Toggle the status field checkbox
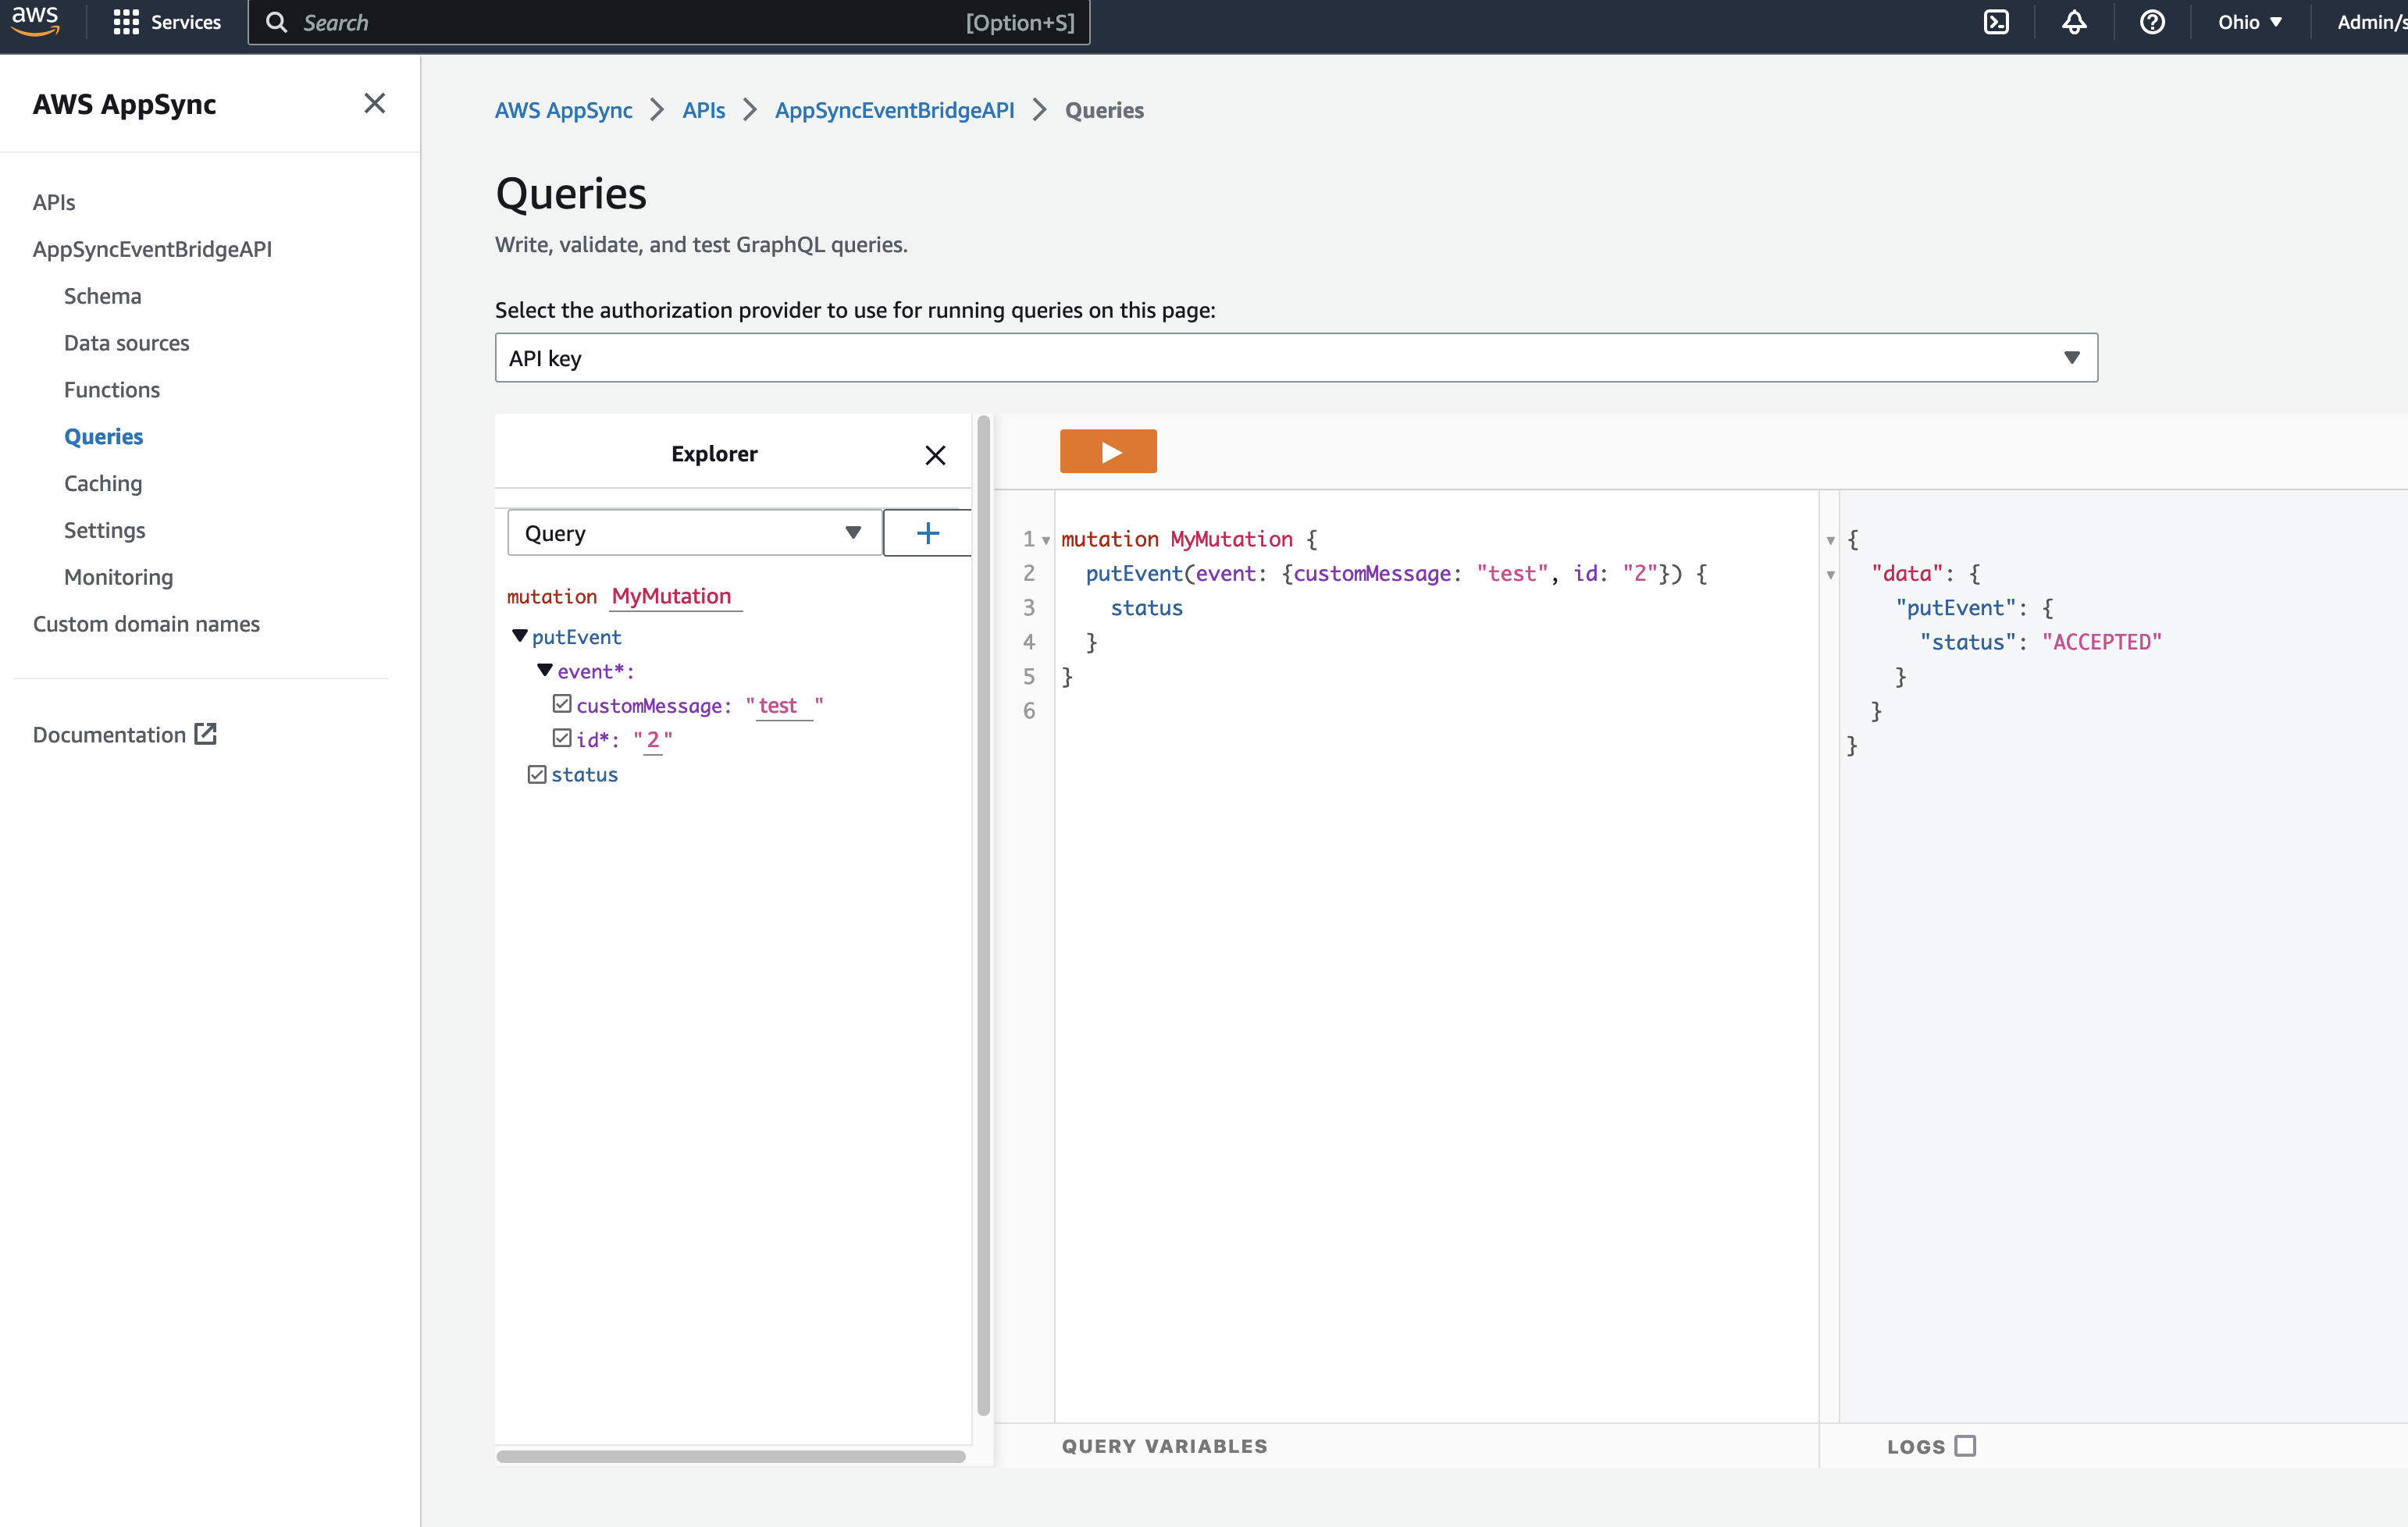This screenshot has height=1527, width=2408. (537, 774)
